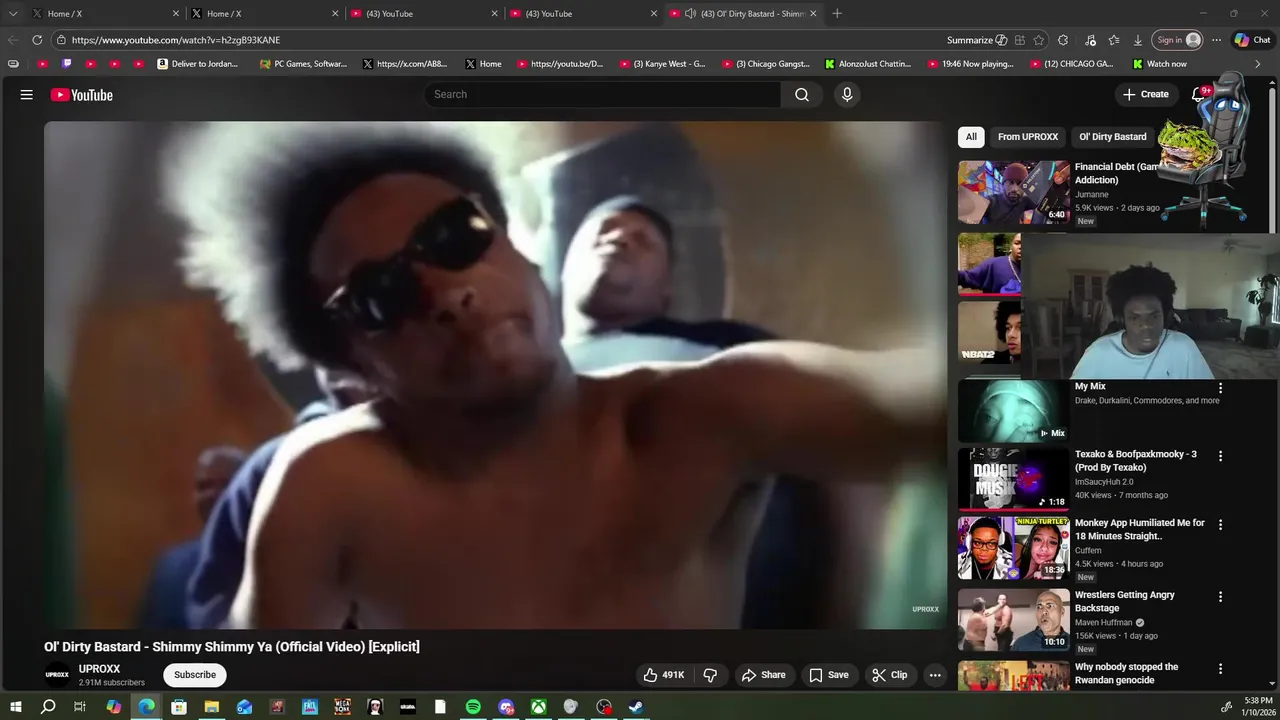This screenshot has width=1280, height=720.
Task: Click the YouTube search input field
Action: pyautogui.click(x=602, y=95)
